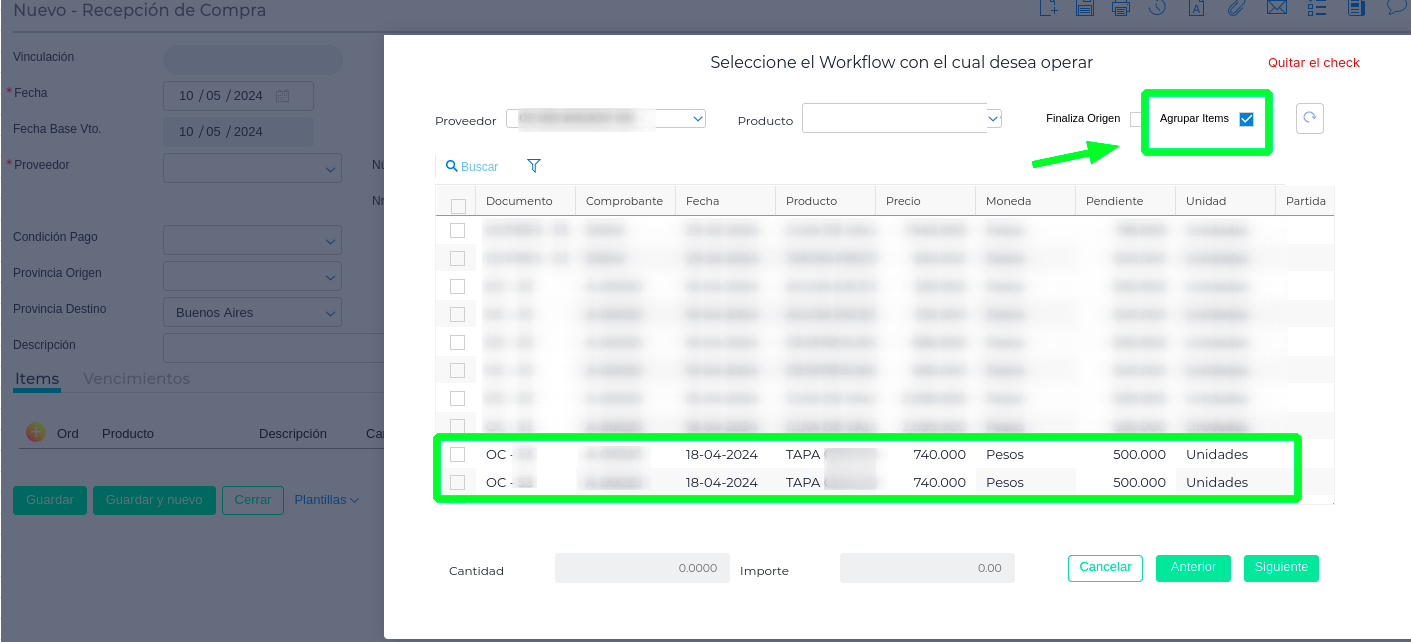Screen dimensions: 1411x642
Task: Tick the select-all checkbox in table header
Action: click(x=458, y=206)
